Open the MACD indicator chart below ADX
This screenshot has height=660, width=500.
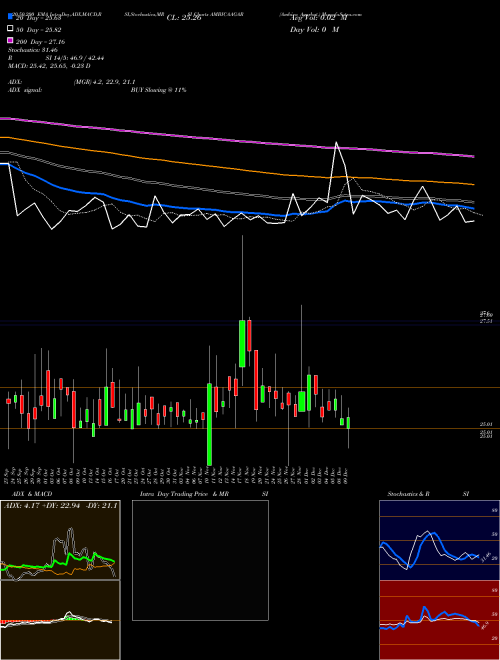point(60,620)
